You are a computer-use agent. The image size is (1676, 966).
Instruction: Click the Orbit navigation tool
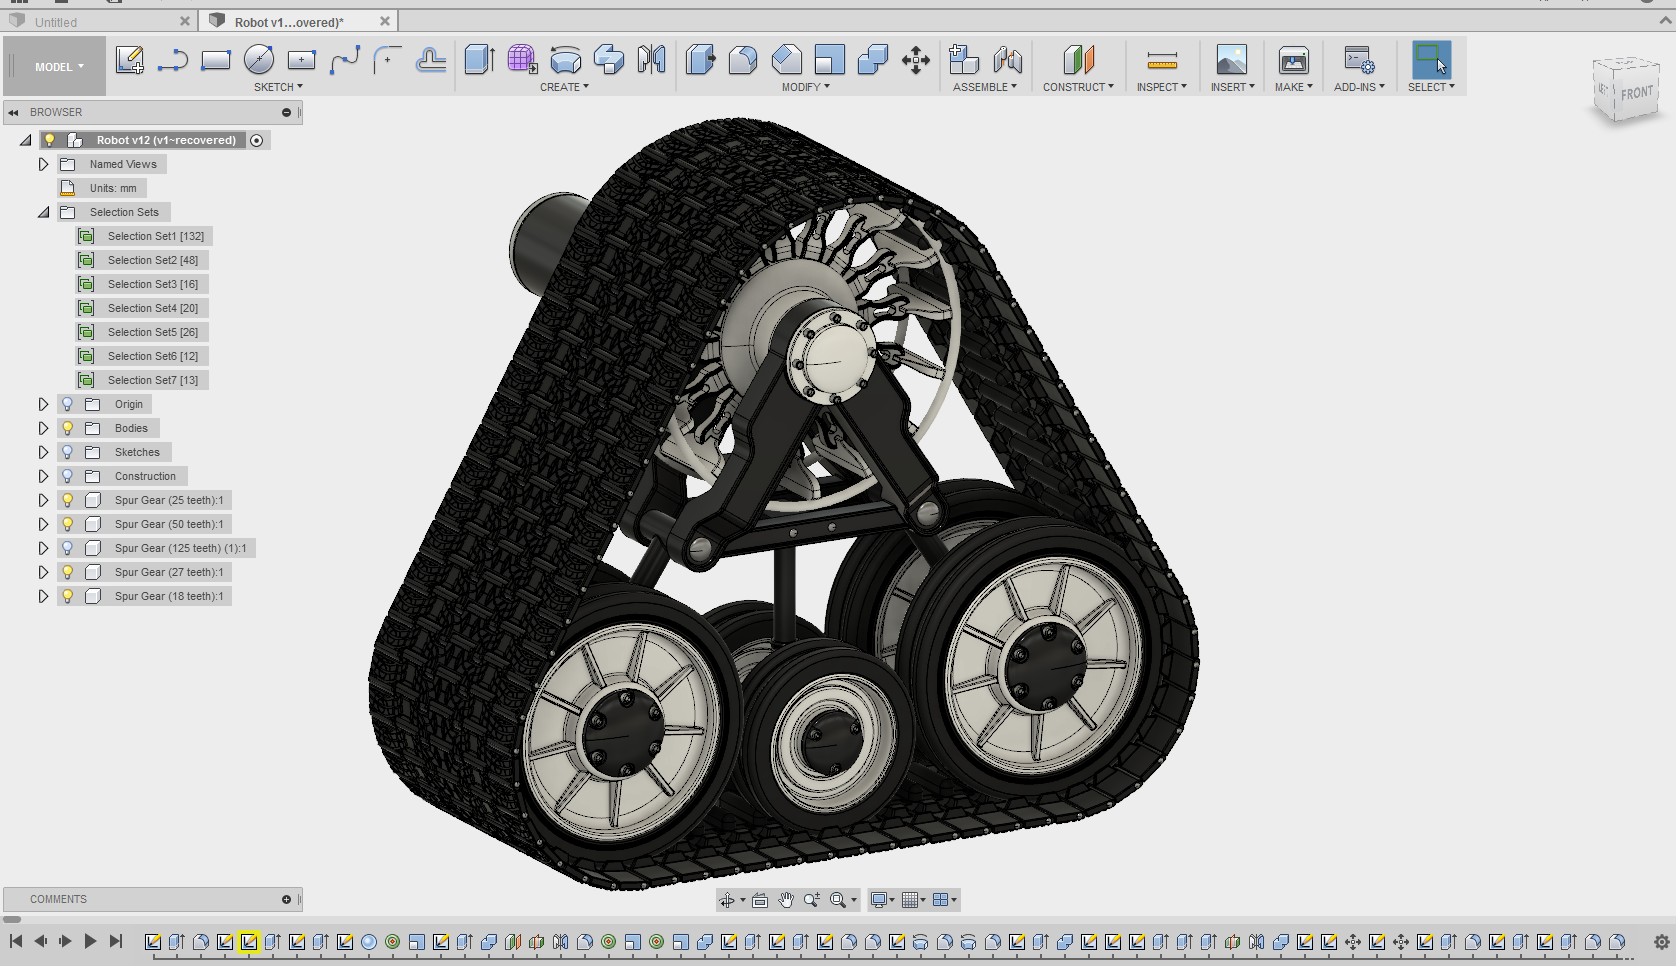click(x=727, y=900)
